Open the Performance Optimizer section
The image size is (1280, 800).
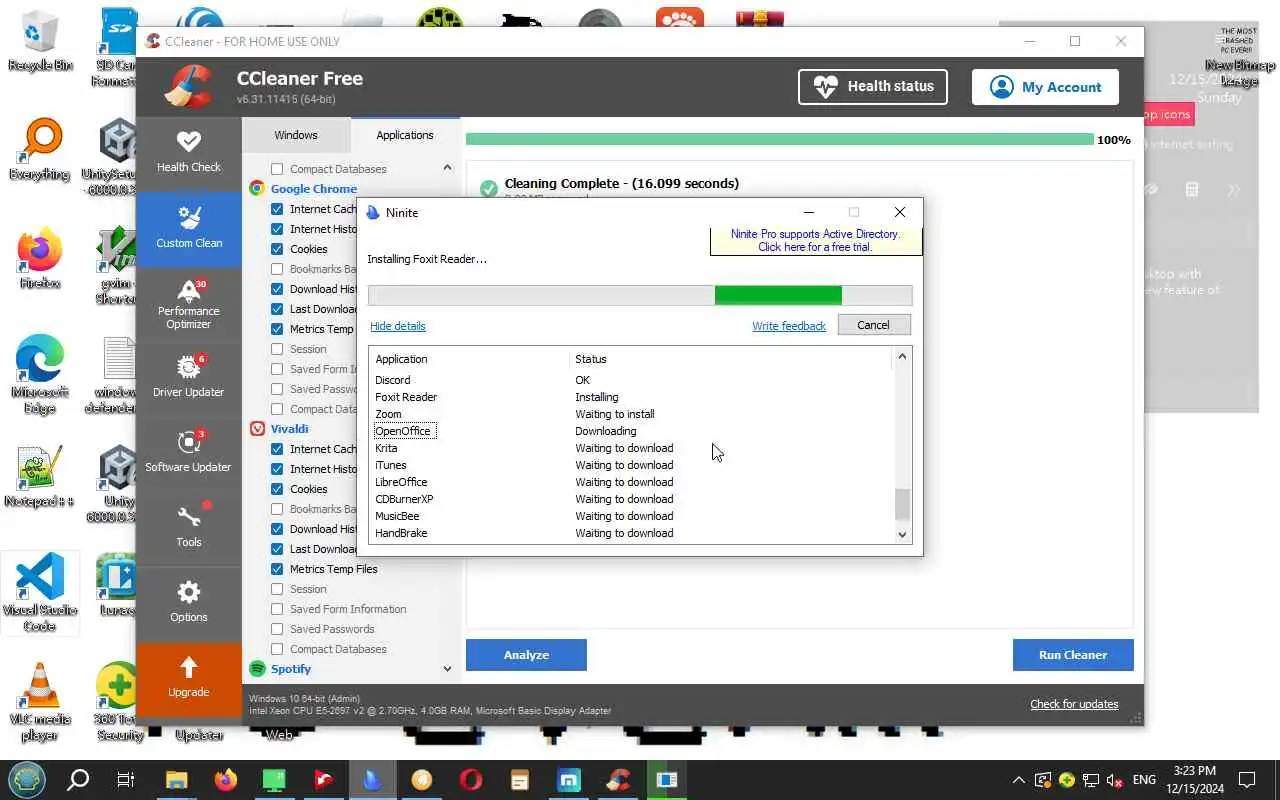tap(189, 303)
